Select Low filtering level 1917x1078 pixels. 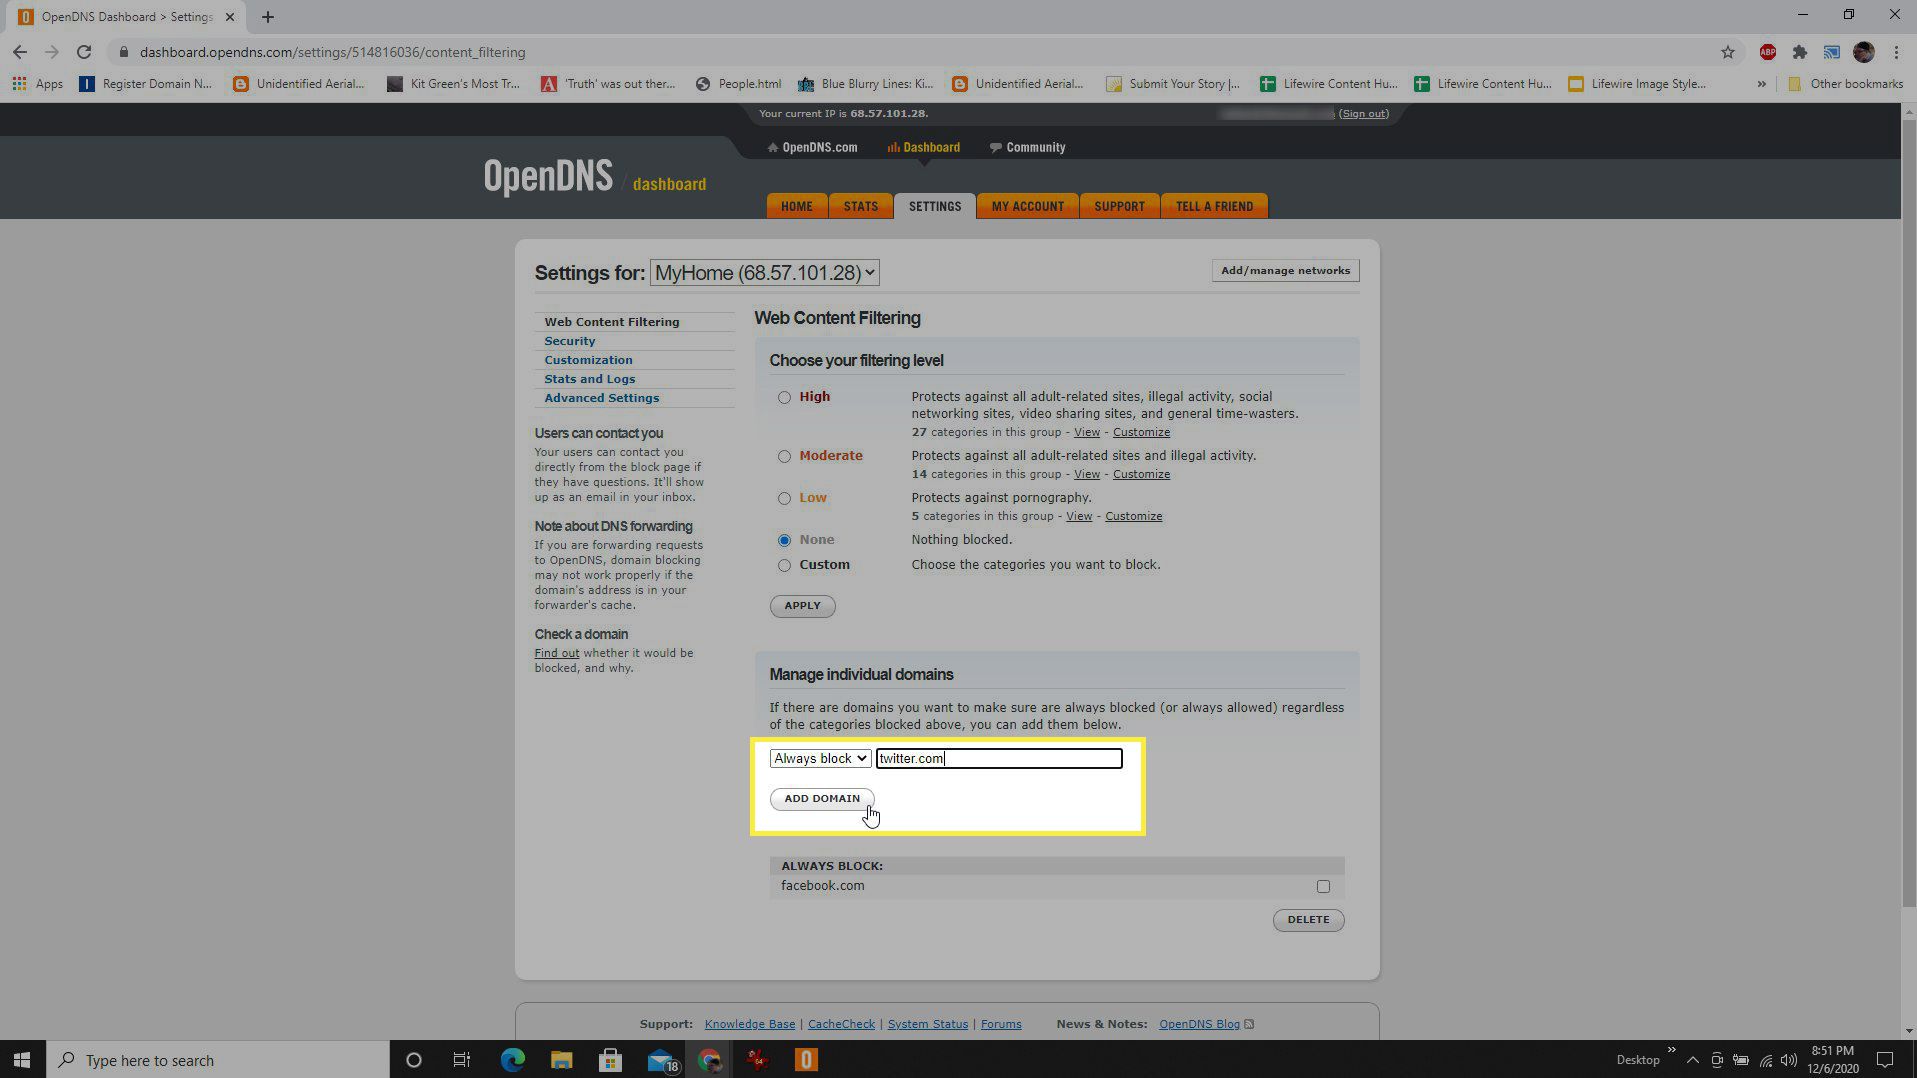pos(784,498)
